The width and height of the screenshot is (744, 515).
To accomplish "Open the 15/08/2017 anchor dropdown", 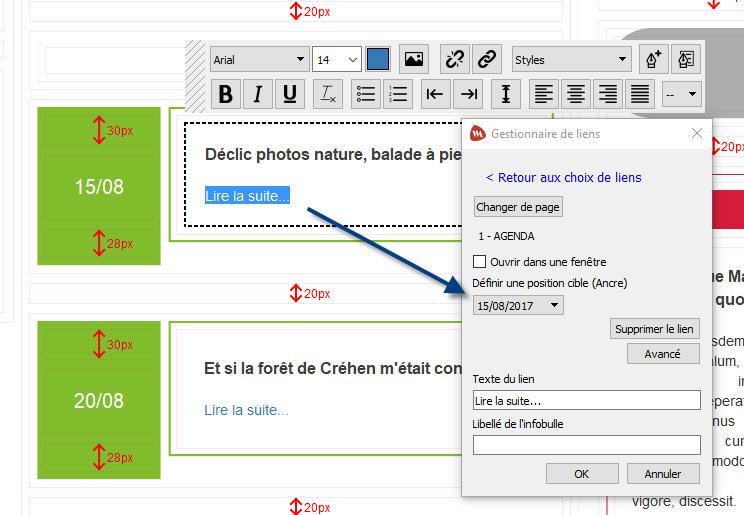I will [x=518, y=306].
